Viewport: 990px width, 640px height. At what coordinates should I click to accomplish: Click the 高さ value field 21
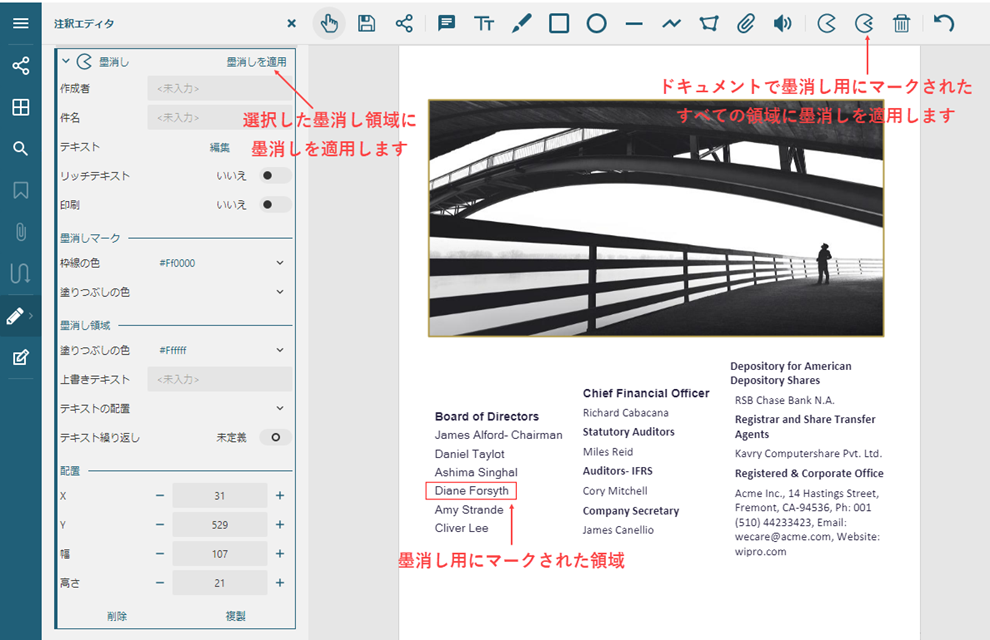click(220, 583)
